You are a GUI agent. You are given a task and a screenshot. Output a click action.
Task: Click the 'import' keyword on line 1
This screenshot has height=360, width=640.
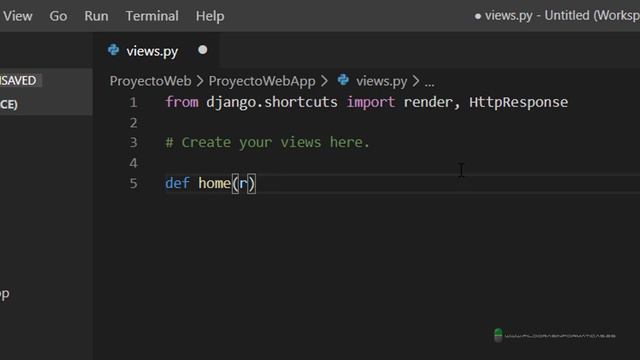(371, 102)
